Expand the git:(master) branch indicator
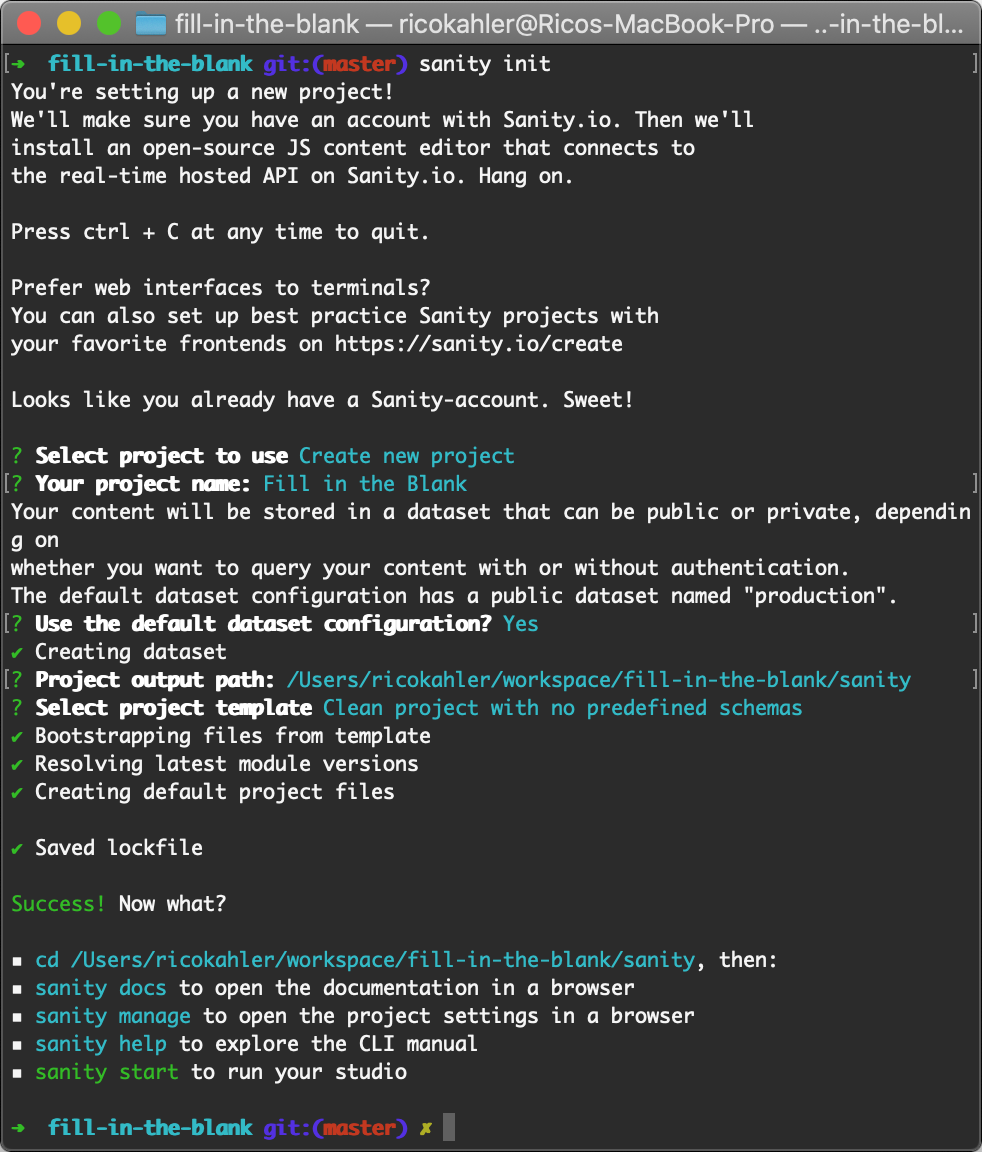Viewport: 982px width, 1152px height. pyautogui.click(x=334, y=1127)
